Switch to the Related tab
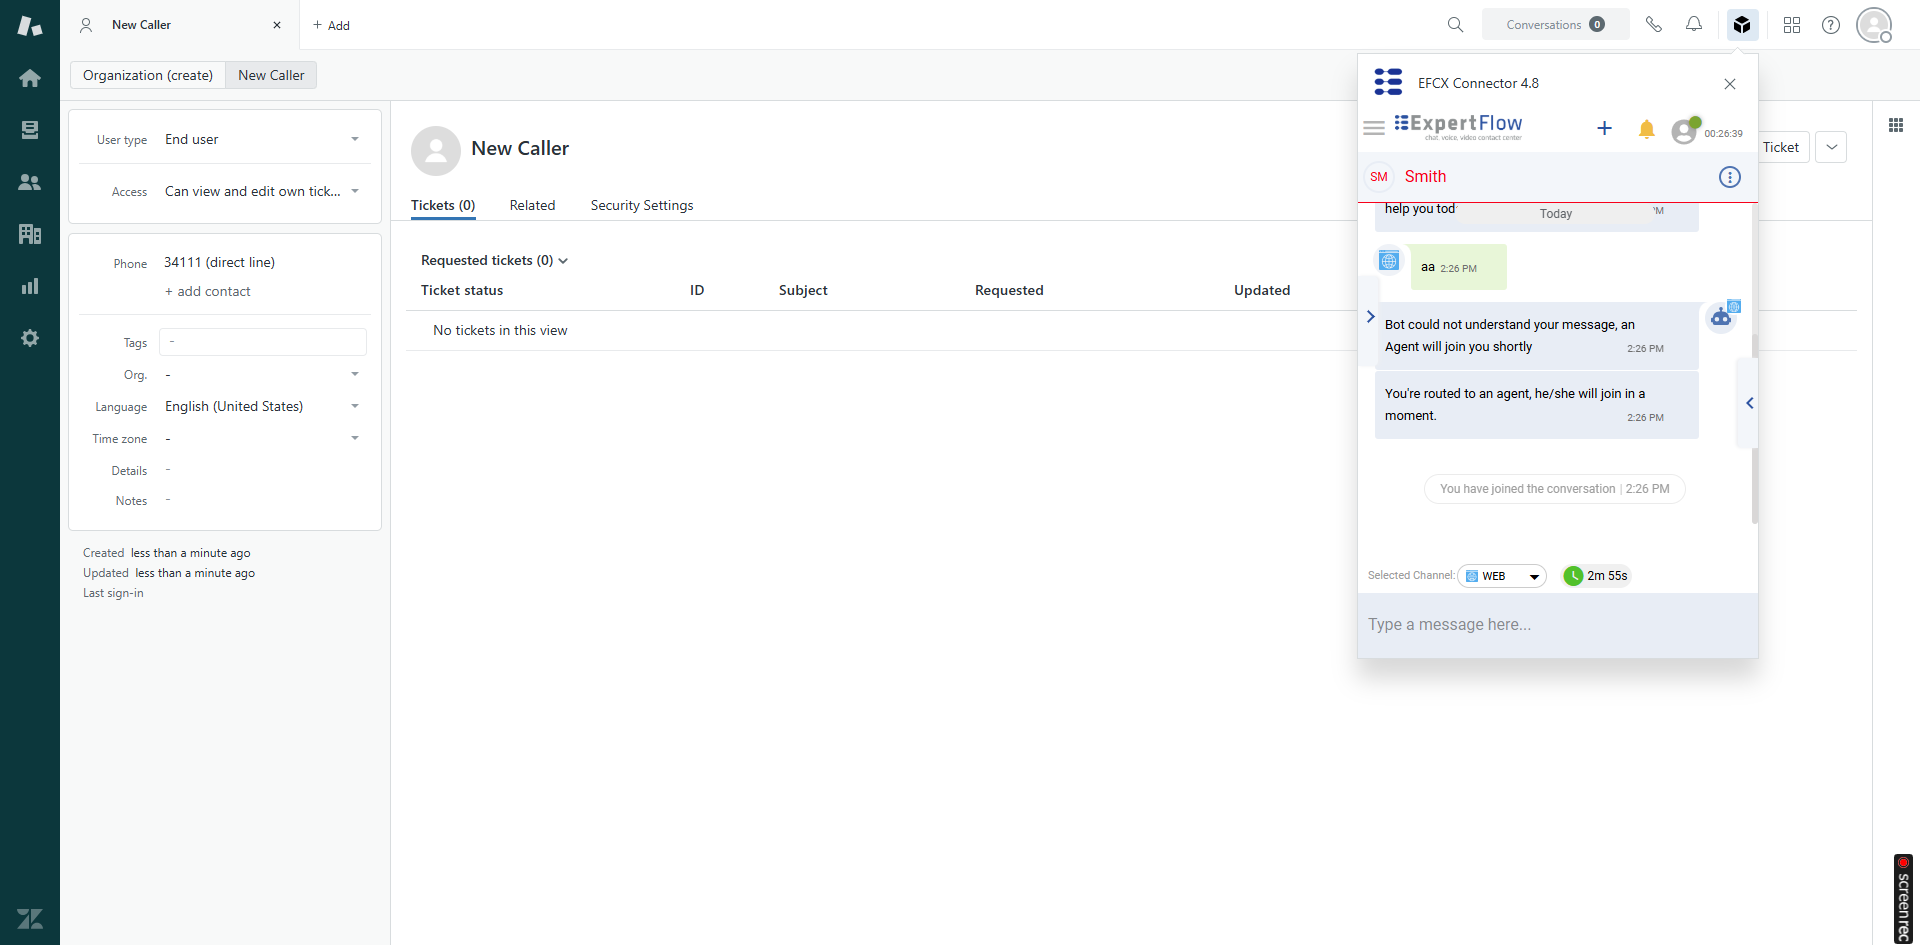Image resolution: width=1920 pixels, height=945 pixels. tap(532, 205)
